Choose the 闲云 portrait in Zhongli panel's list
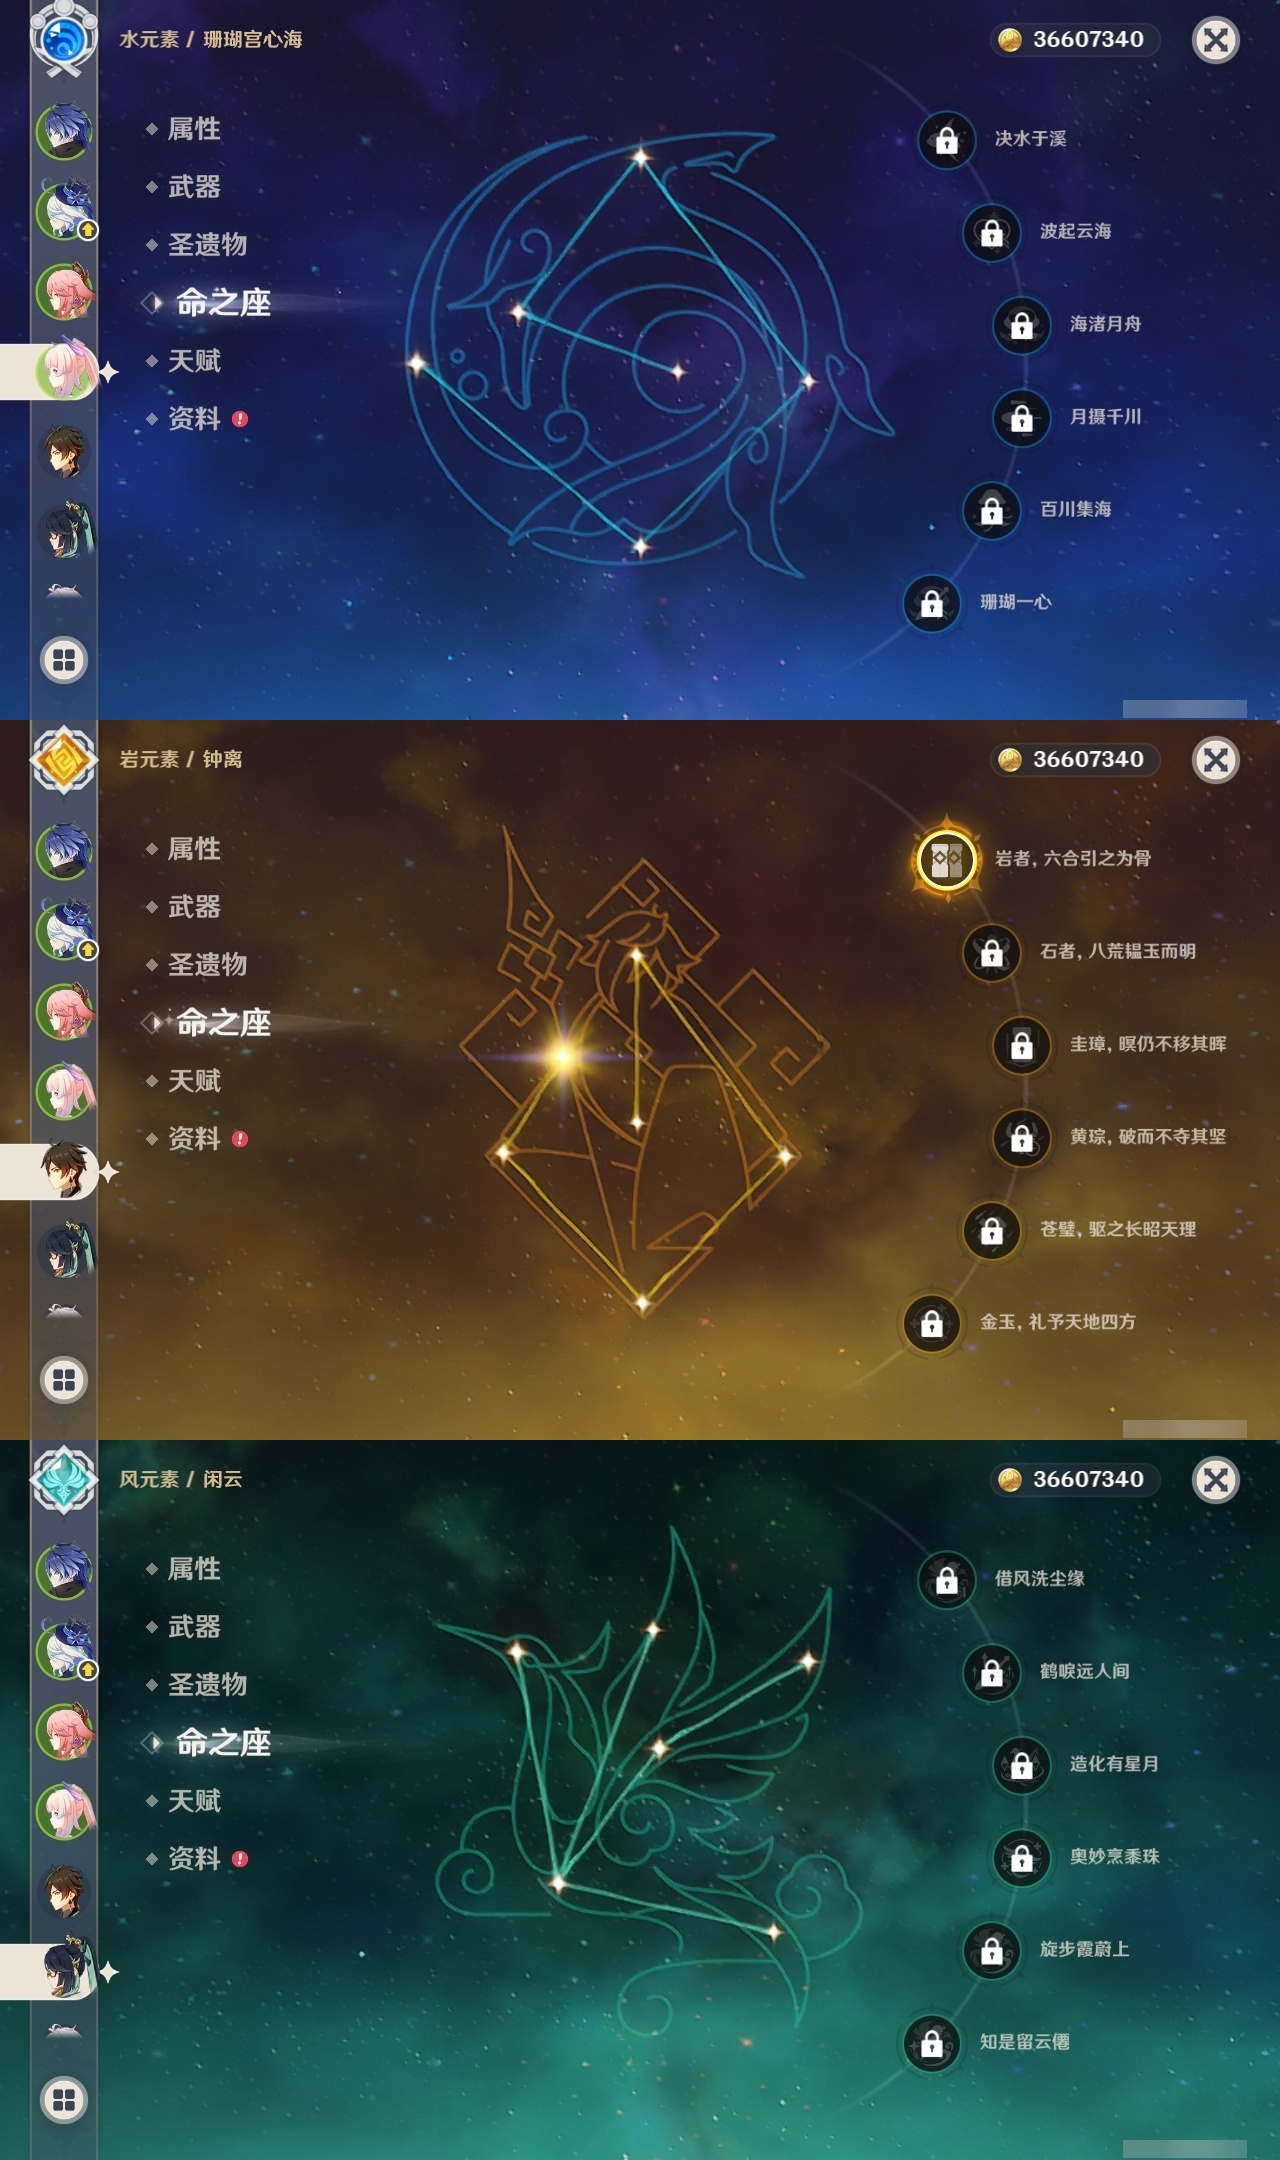This screenshot has width=1280, height=2160. point(65,1250)
